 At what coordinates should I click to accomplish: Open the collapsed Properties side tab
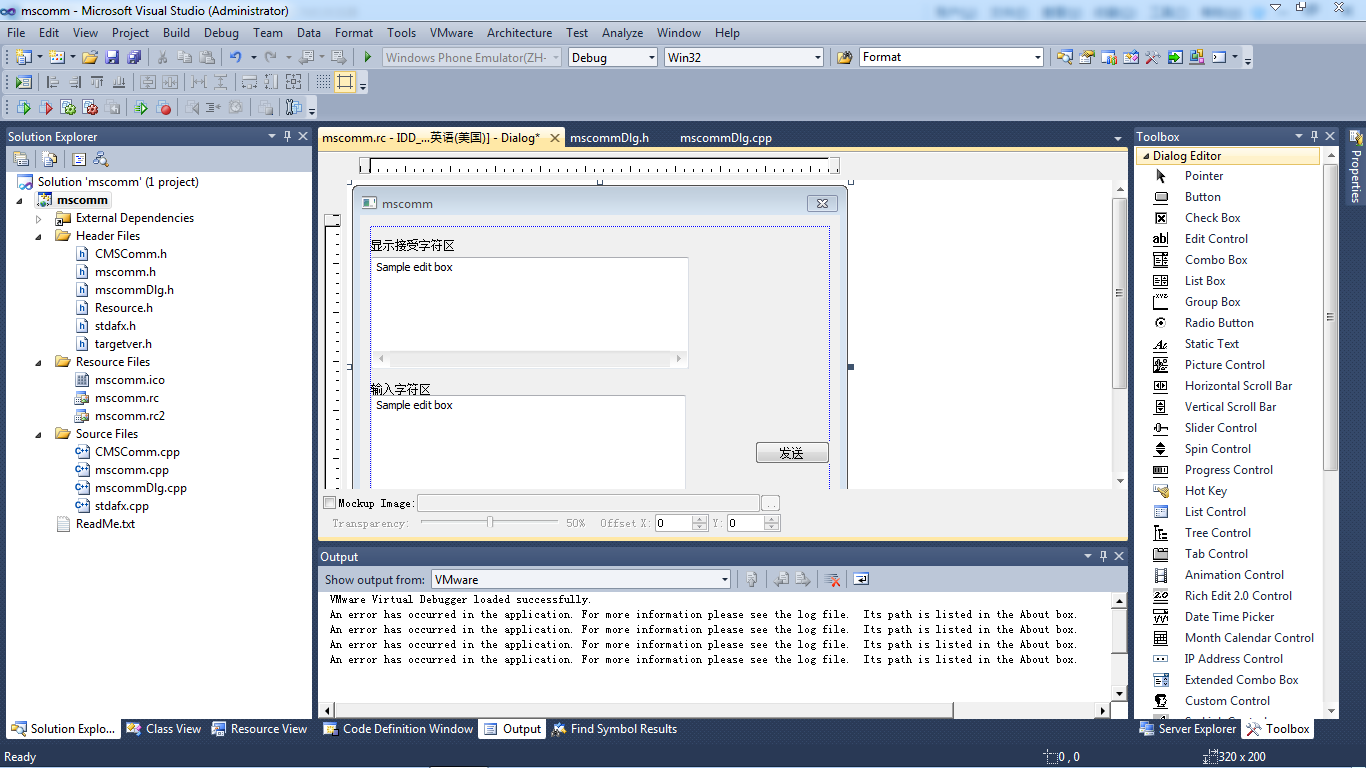tap(1356, 167)
